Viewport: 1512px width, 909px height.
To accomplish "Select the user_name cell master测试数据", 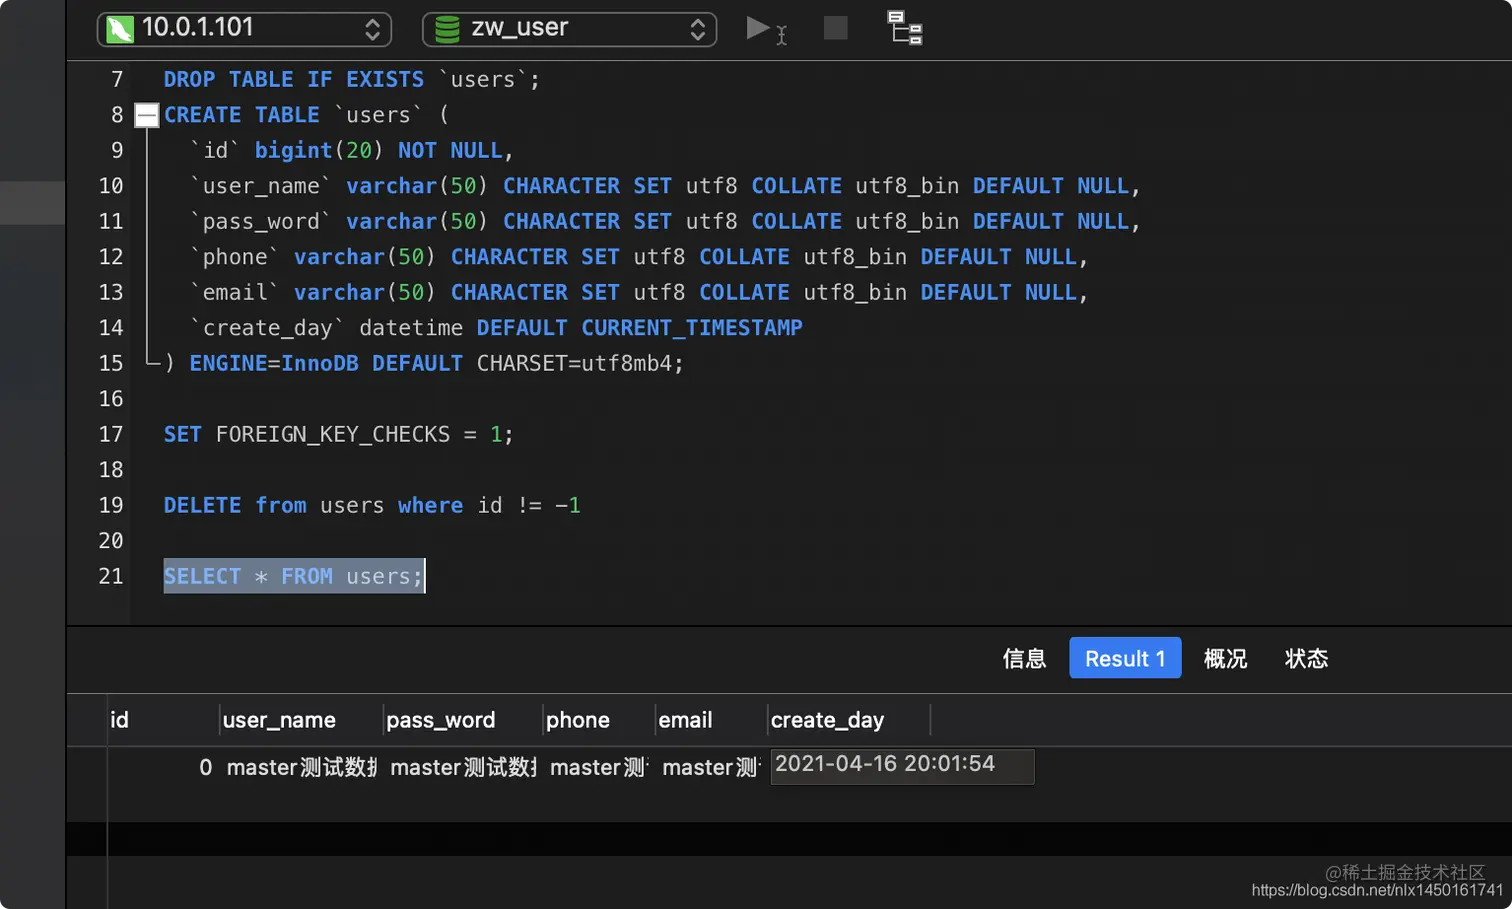I will click(301, 767).
